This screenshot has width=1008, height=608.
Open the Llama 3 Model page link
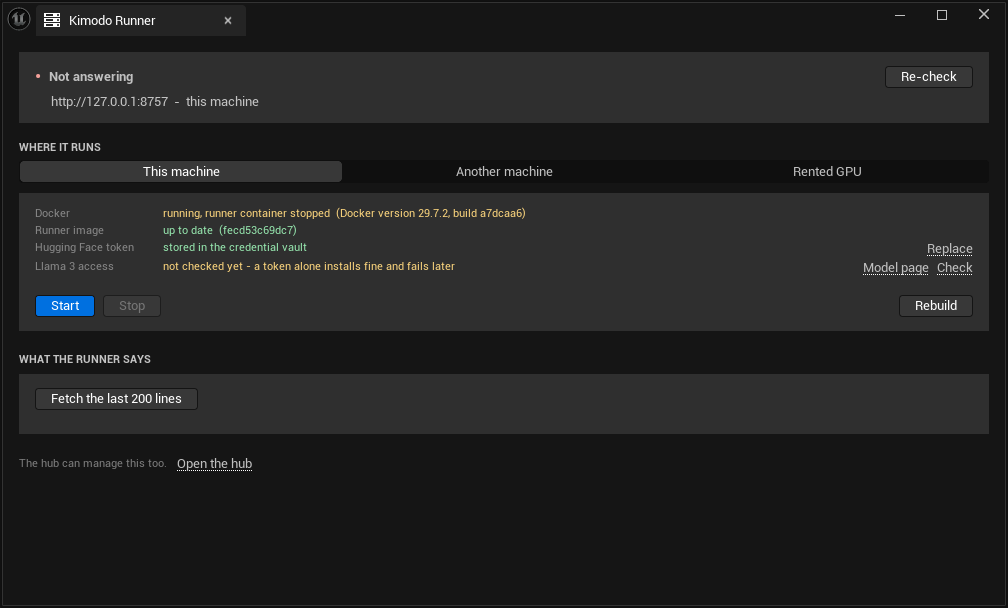[896, 267]
